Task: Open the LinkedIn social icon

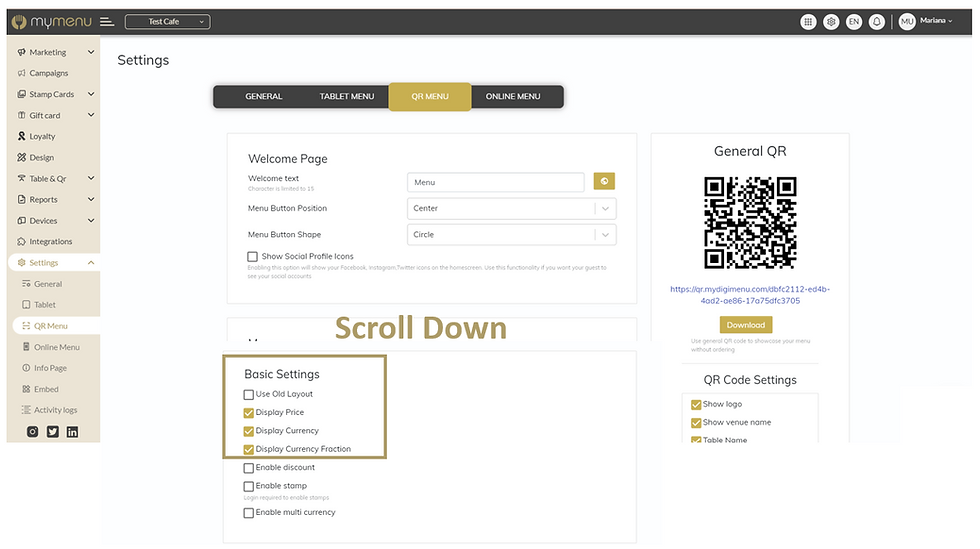Action: tap(72, 431)
